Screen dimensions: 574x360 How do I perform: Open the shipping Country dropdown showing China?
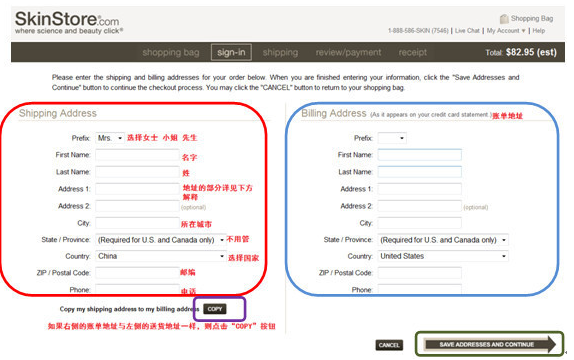tap(161, 256)
